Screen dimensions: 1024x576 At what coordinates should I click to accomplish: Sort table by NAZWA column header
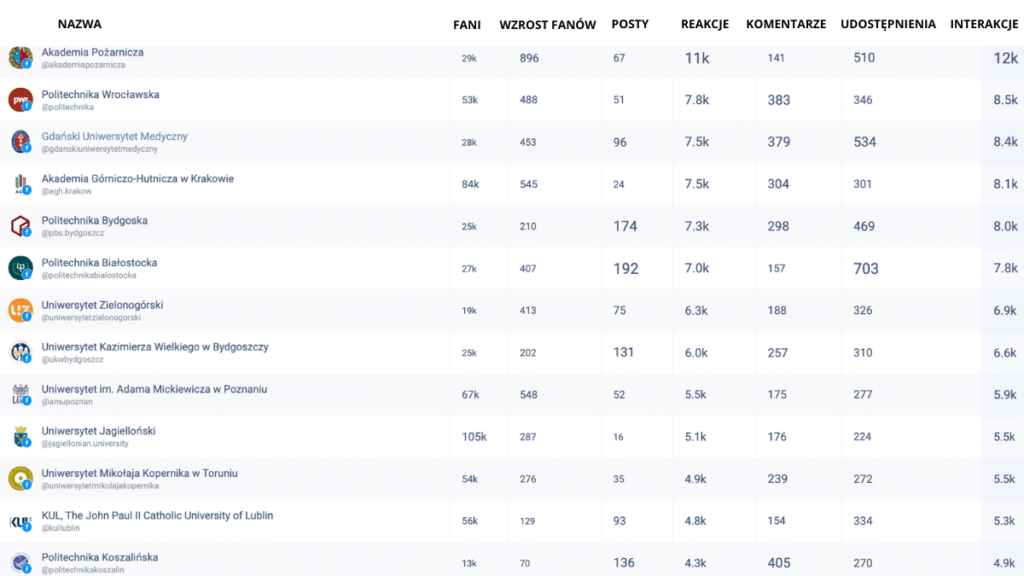tap(80, 24)
